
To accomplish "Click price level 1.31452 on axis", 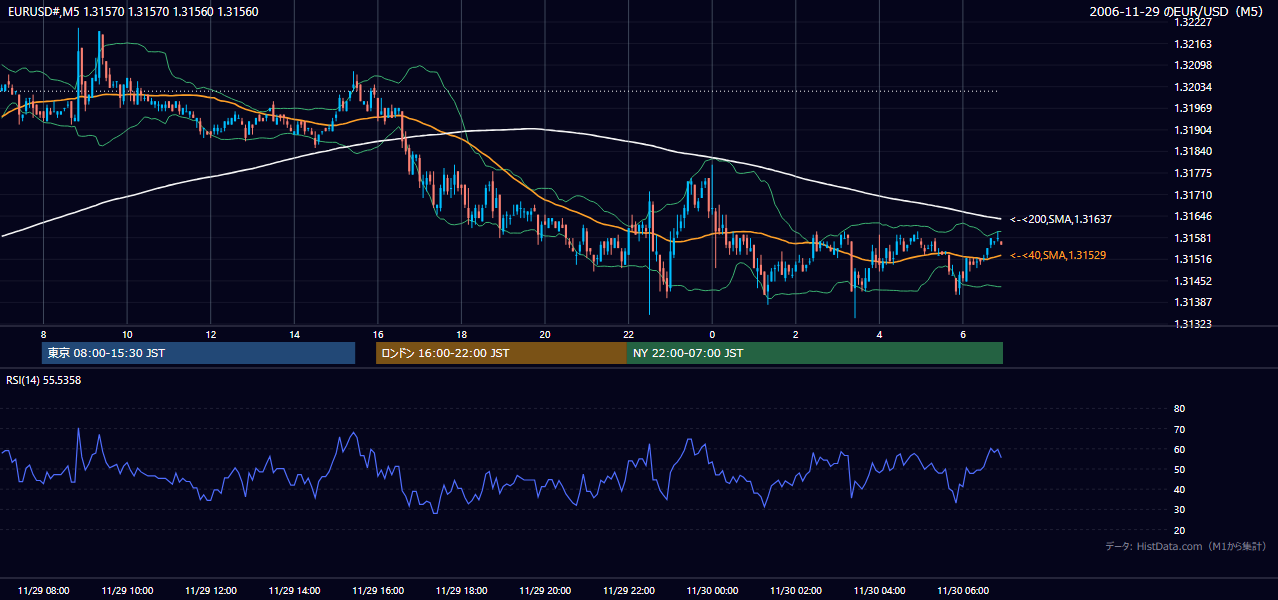I will (x=1192, y=281).
